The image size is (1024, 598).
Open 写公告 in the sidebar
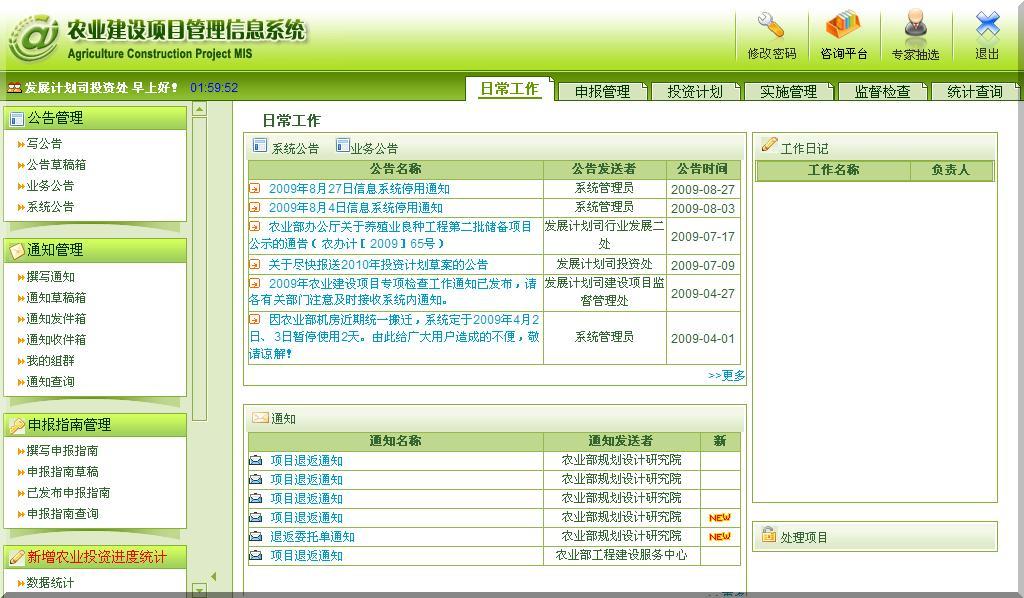coord(44,144)
